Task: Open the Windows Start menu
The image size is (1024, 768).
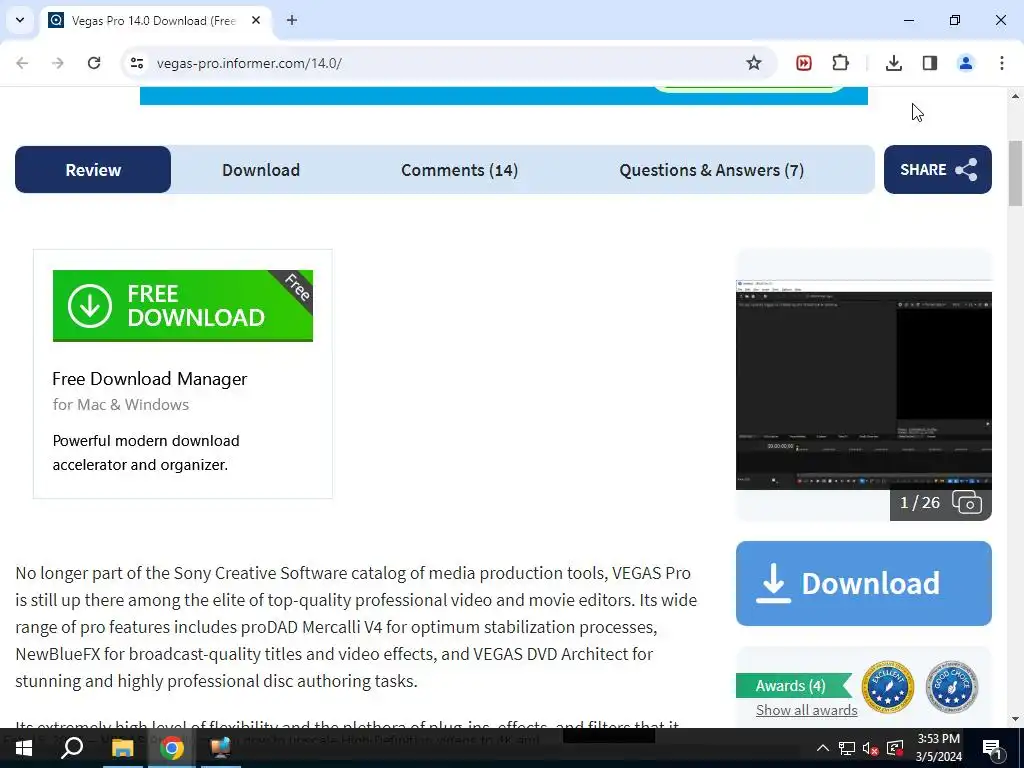Action: 24,748
